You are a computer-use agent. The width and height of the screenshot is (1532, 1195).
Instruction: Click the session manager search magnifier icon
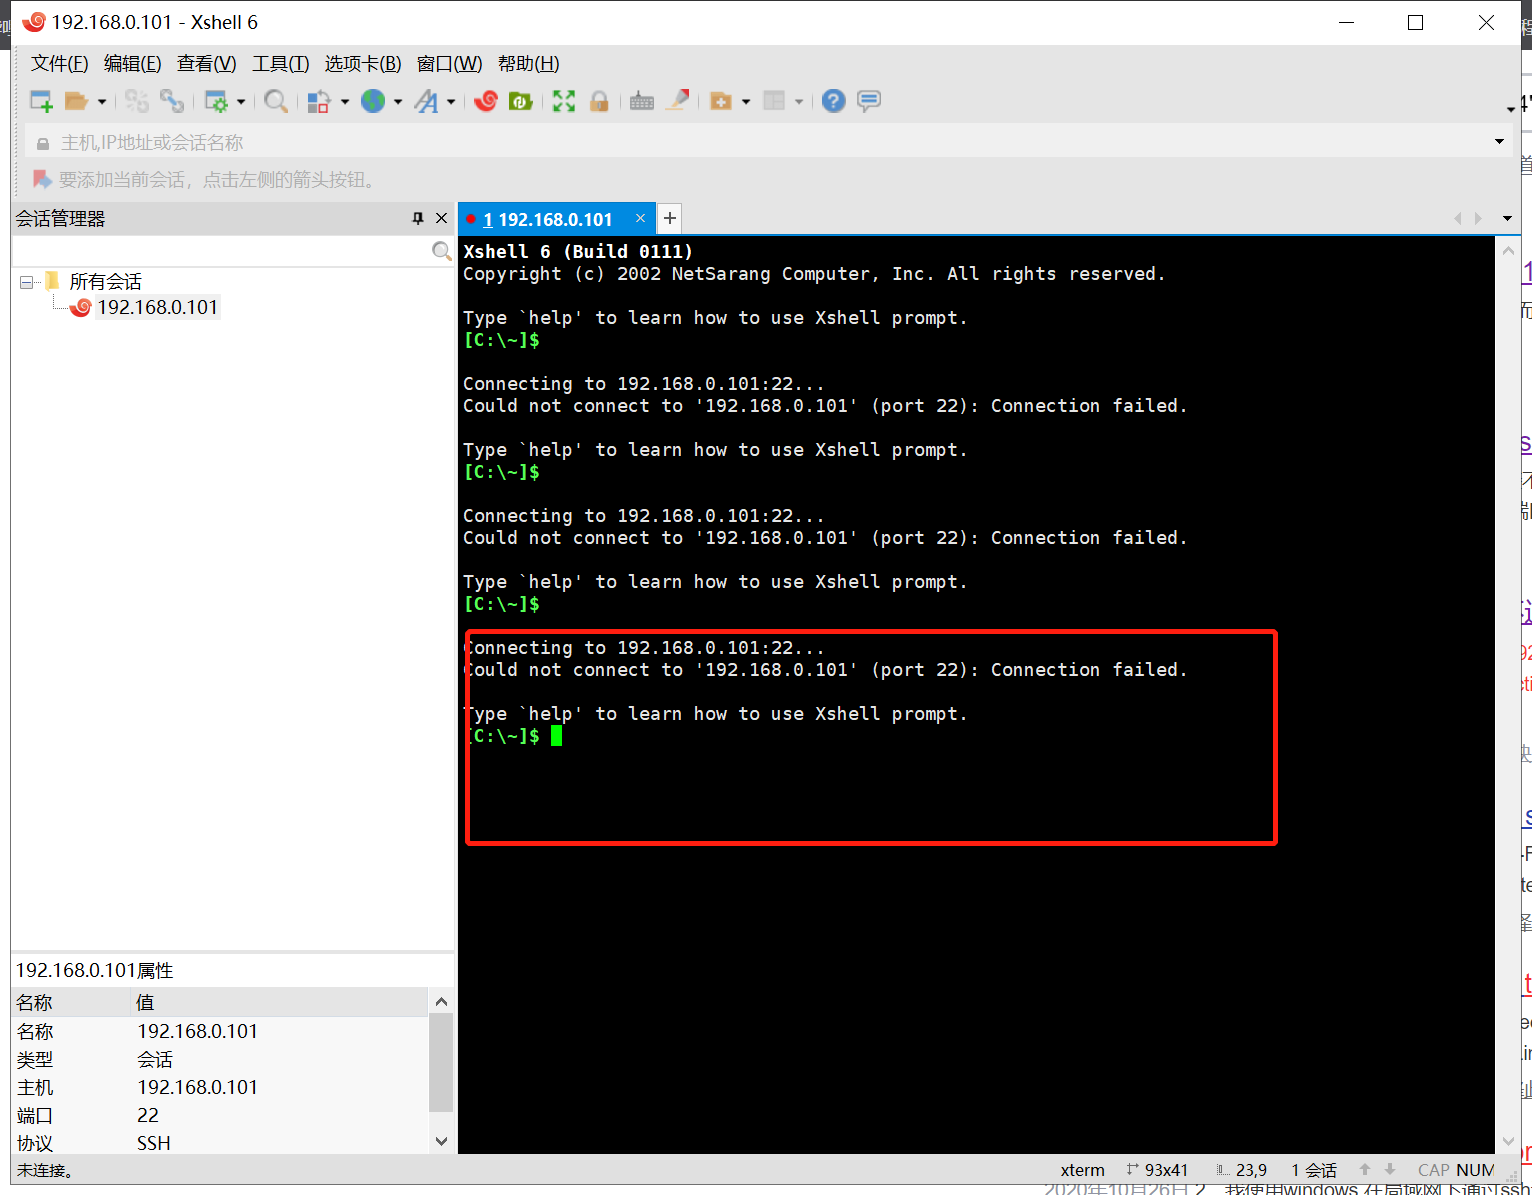(x=441, y=251)
